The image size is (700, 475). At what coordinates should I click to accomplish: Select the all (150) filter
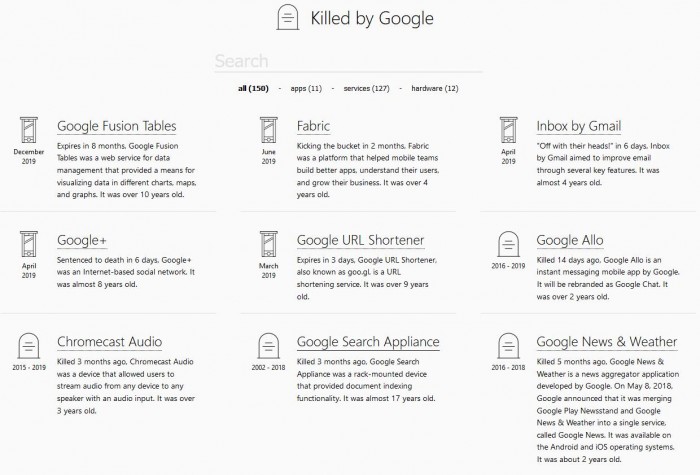(253, 89)
